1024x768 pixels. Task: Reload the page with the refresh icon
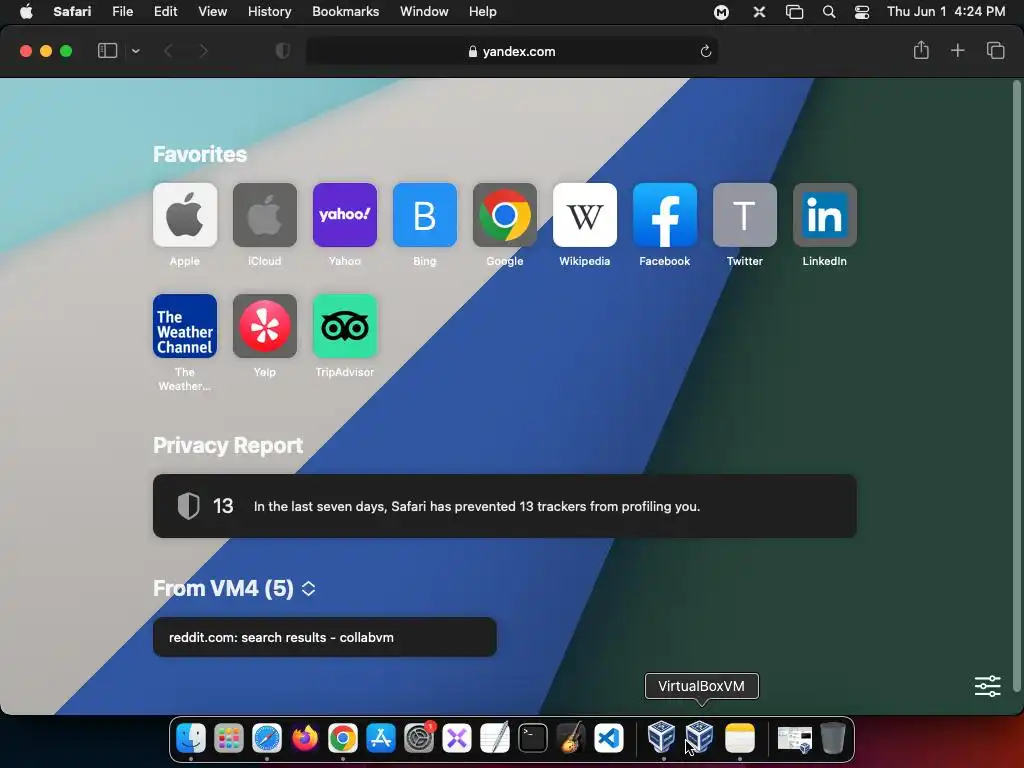705,51
